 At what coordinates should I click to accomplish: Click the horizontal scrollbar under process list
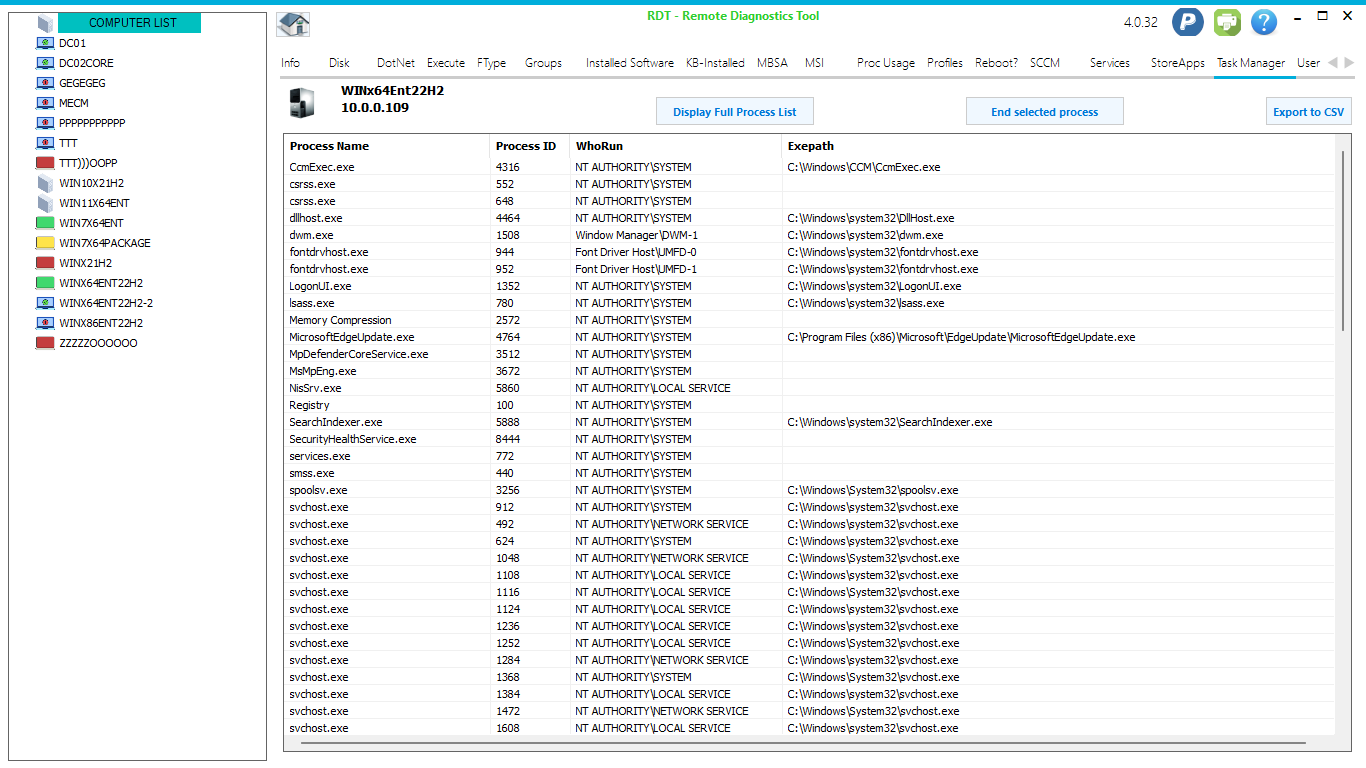(803, 743)
